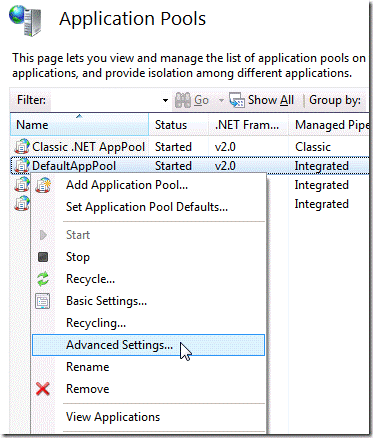Sort by the Status column header
Image resolution: width=373 pixels, height=438 pixels.
pos(179,124)
